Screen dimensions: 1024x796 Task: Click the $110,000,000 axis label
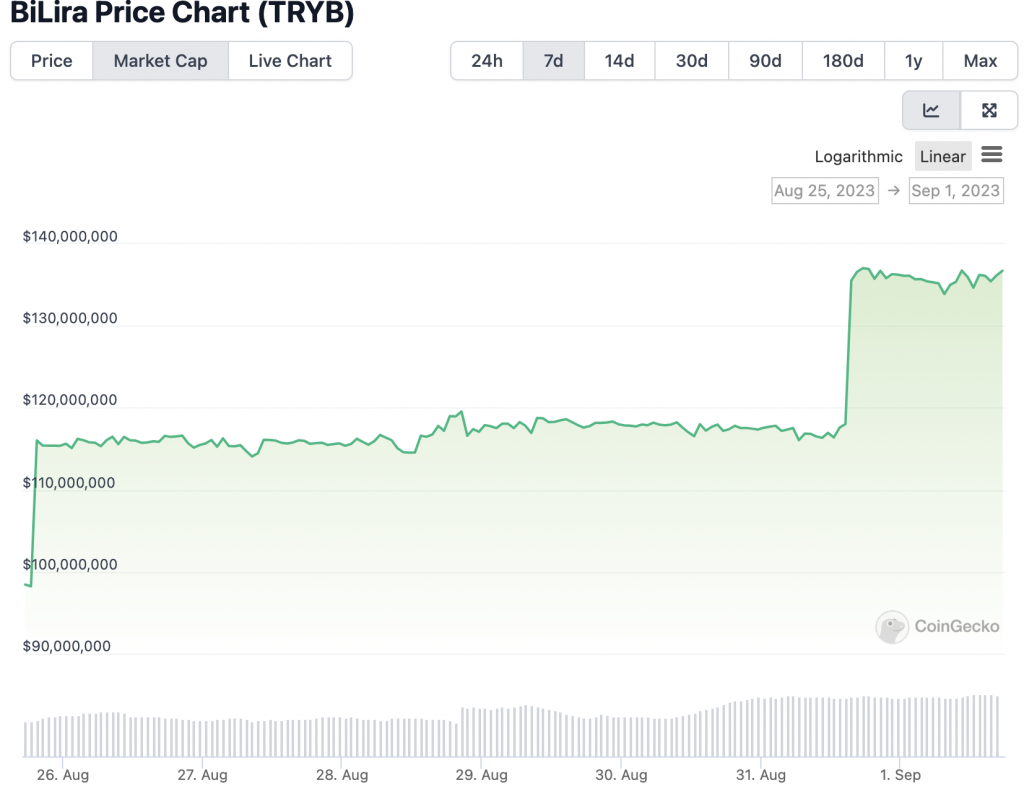point(69,483)
